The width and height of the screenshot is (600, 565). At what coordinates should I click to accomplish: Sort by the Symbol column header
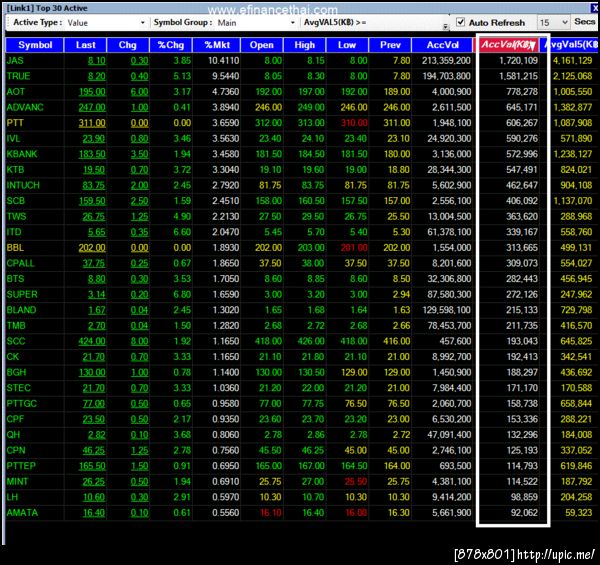click(x=35, y=45)
